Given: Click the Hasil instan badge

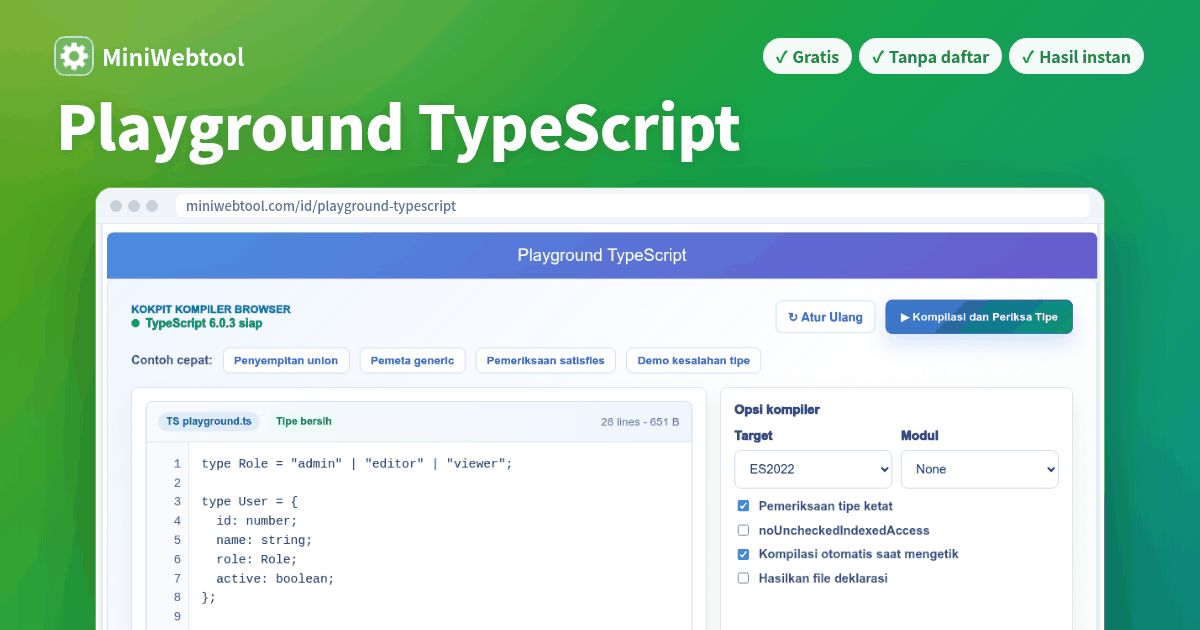Looking at the screenshot, I should point(1076,57).
